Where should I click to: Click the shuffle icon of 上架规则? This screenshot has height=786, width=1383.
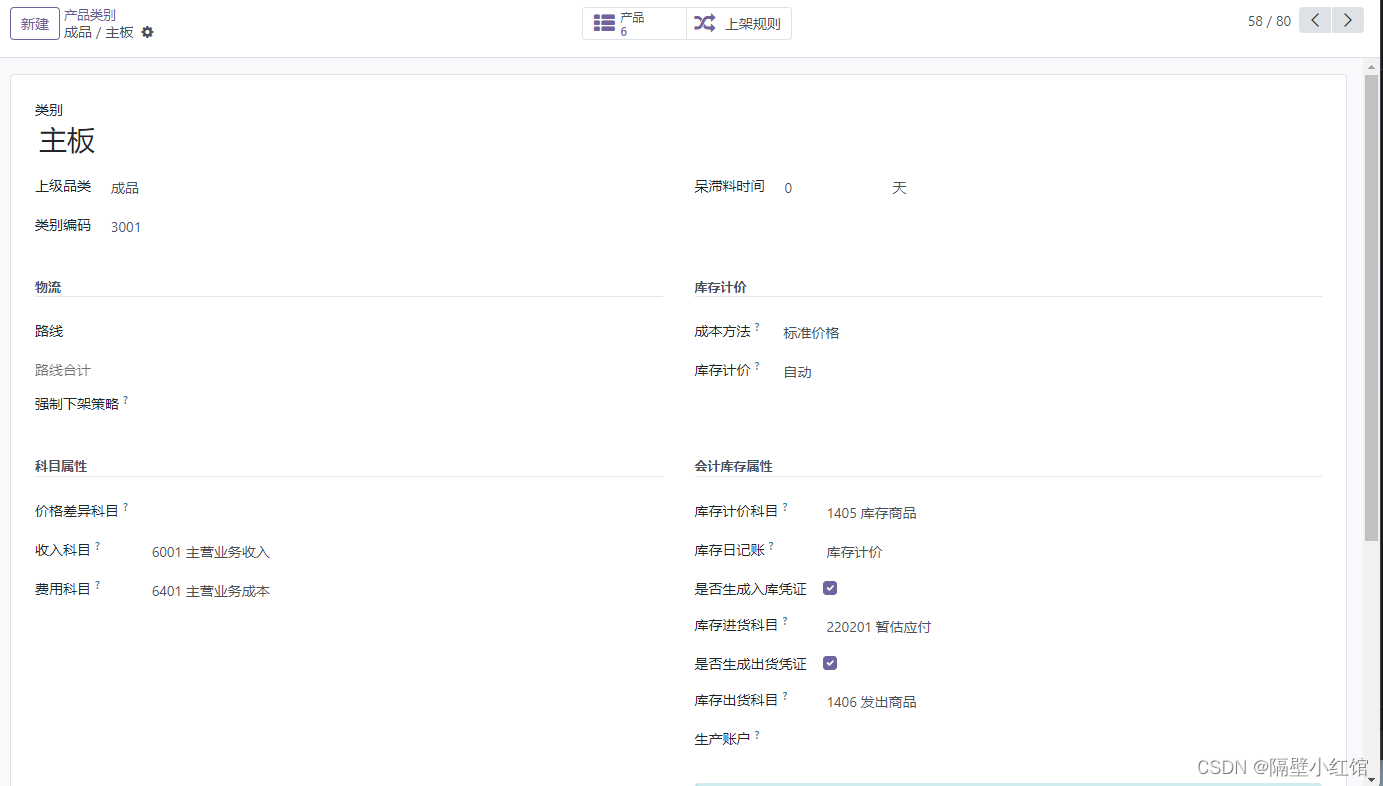tap(705, 24)
